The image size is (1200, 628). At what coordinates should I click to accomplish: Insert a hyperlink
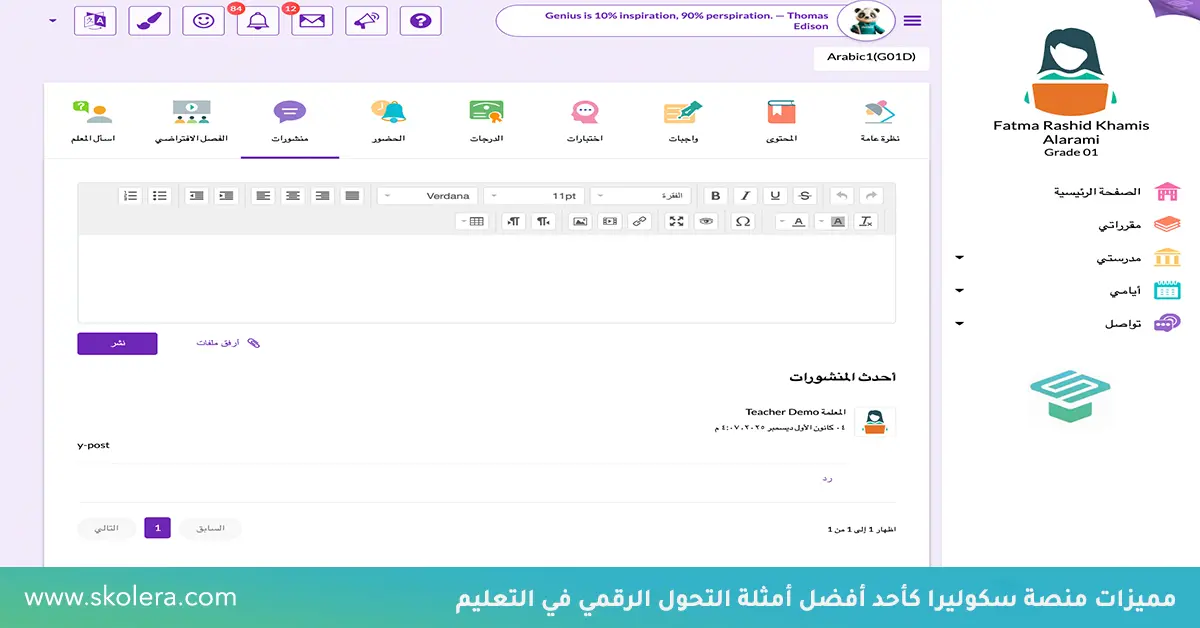tap(640, 221)
